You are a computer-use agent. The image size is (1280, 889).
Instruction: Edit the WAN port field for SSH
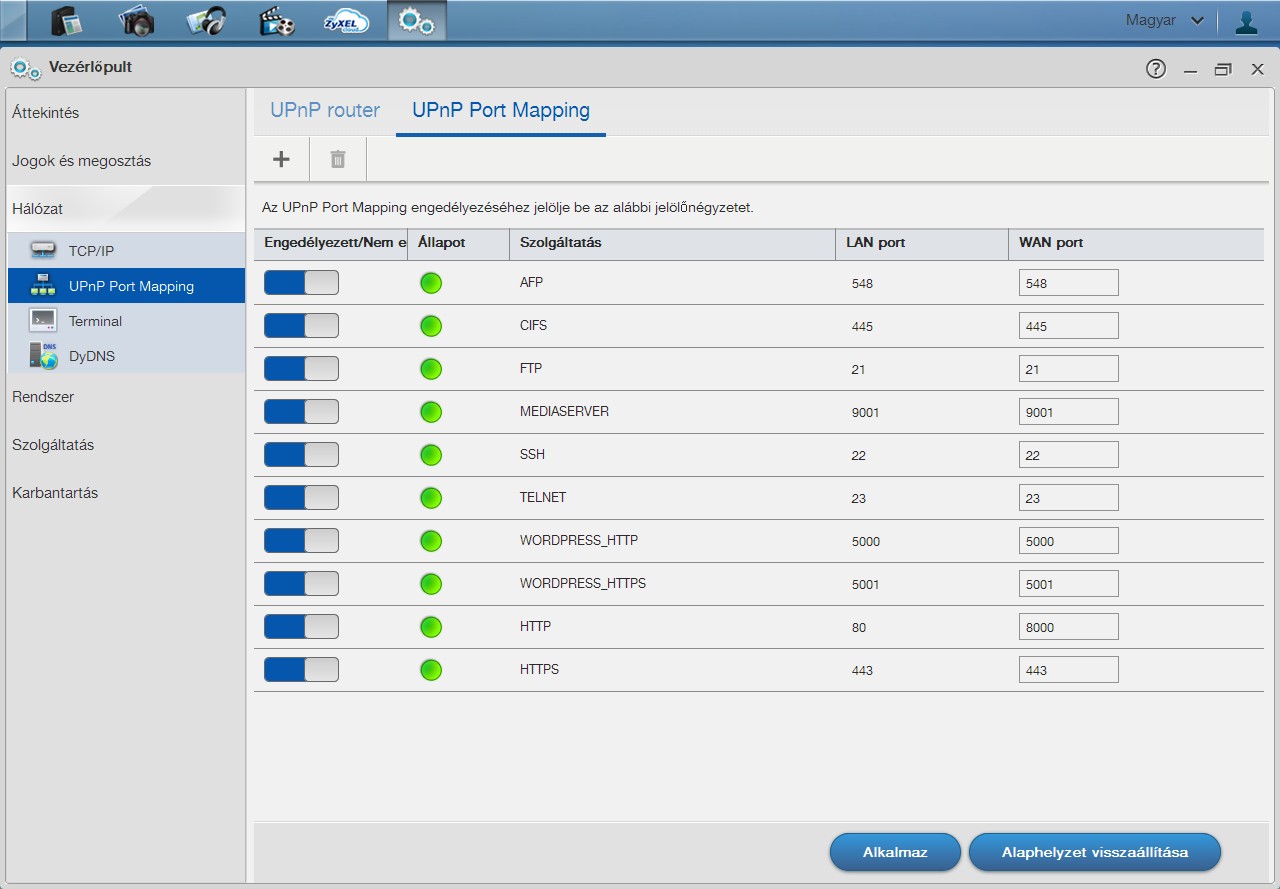coord(1068,455)
